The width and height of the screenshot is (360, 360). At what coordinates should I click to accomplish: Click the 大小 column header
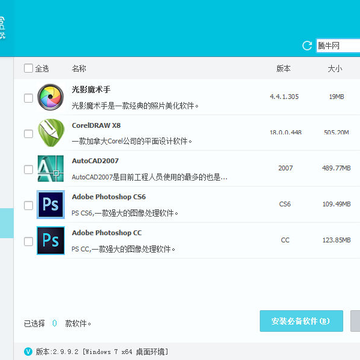point(334,69)
